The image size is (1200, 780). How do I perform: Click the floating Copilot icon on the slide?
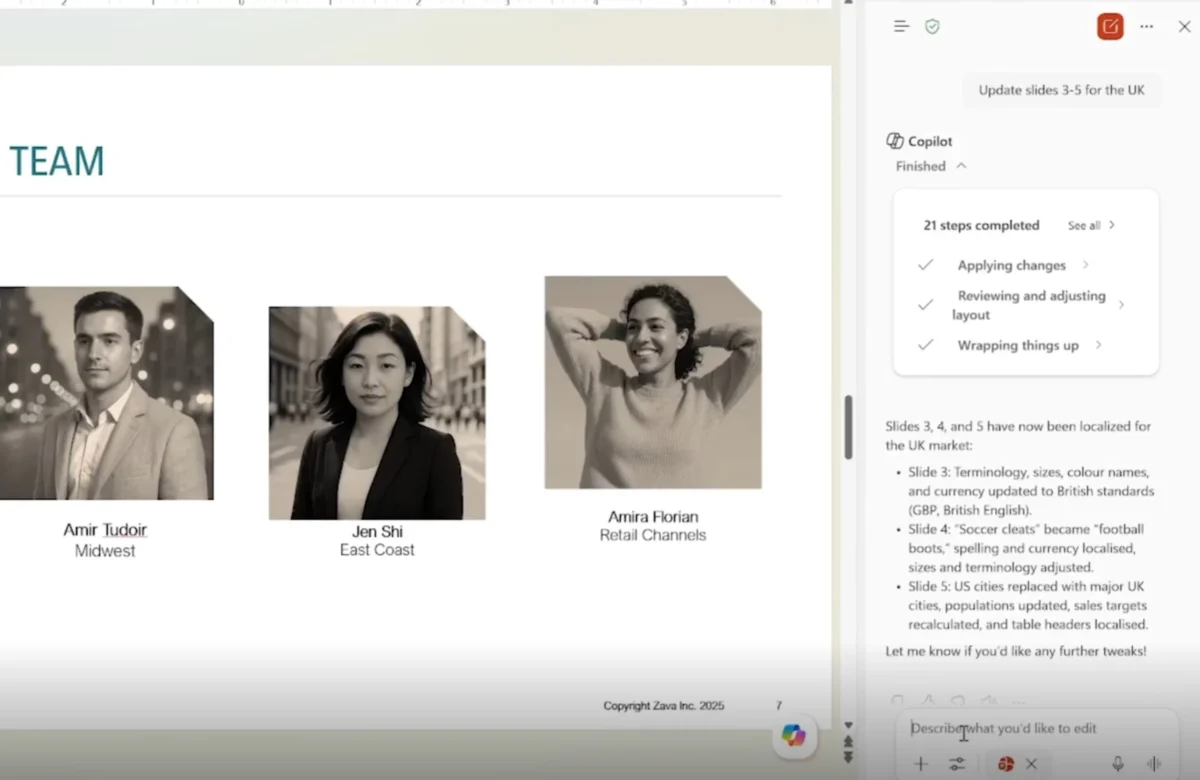point(794,736)
